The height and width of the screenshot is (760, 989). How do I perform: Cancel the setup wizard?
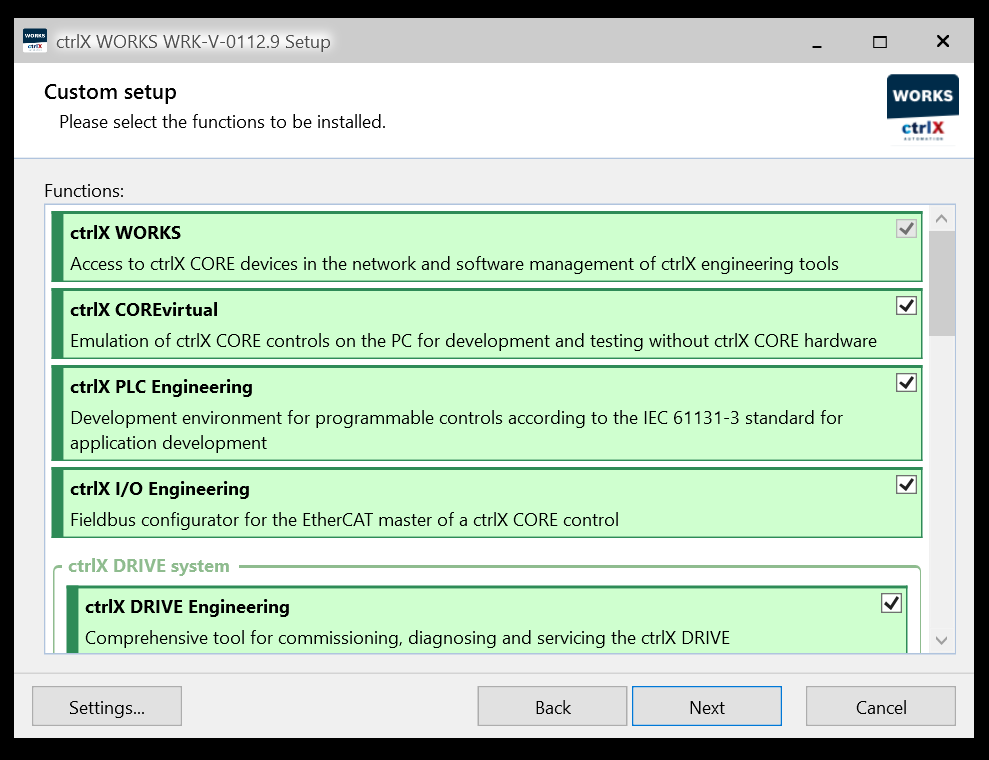pos(881,706)
